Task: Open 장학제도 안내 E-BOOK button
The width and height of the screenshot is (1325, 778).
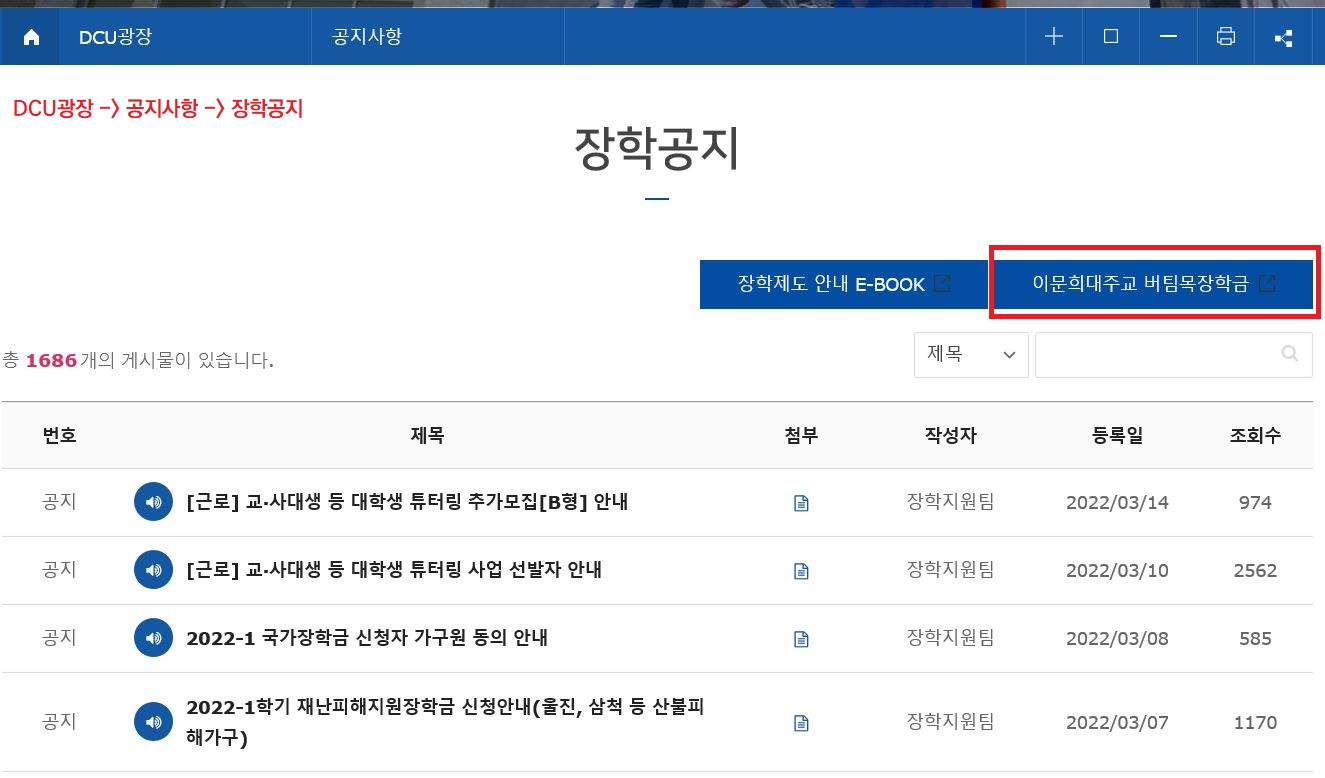Action: (843, 285)
